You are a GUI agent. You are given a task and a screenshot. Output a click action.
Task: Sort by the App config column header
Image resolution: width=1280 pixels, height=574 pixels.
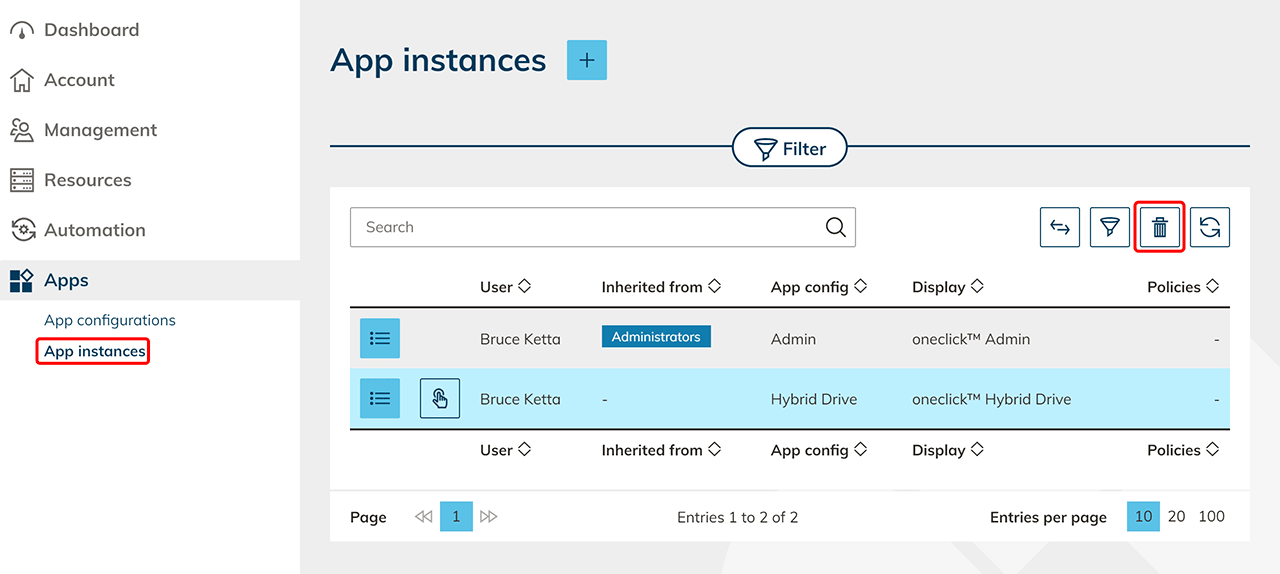click(x=818, y=287)
